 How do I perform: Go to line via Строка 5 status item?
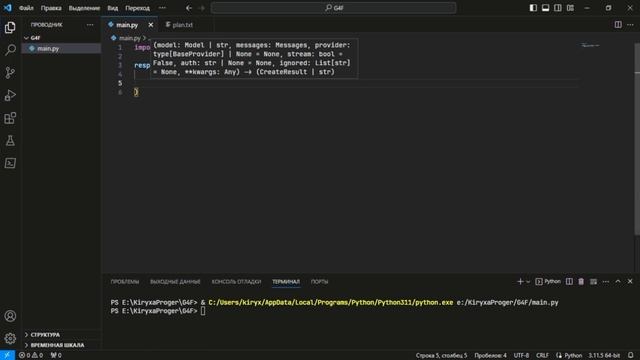441,356
